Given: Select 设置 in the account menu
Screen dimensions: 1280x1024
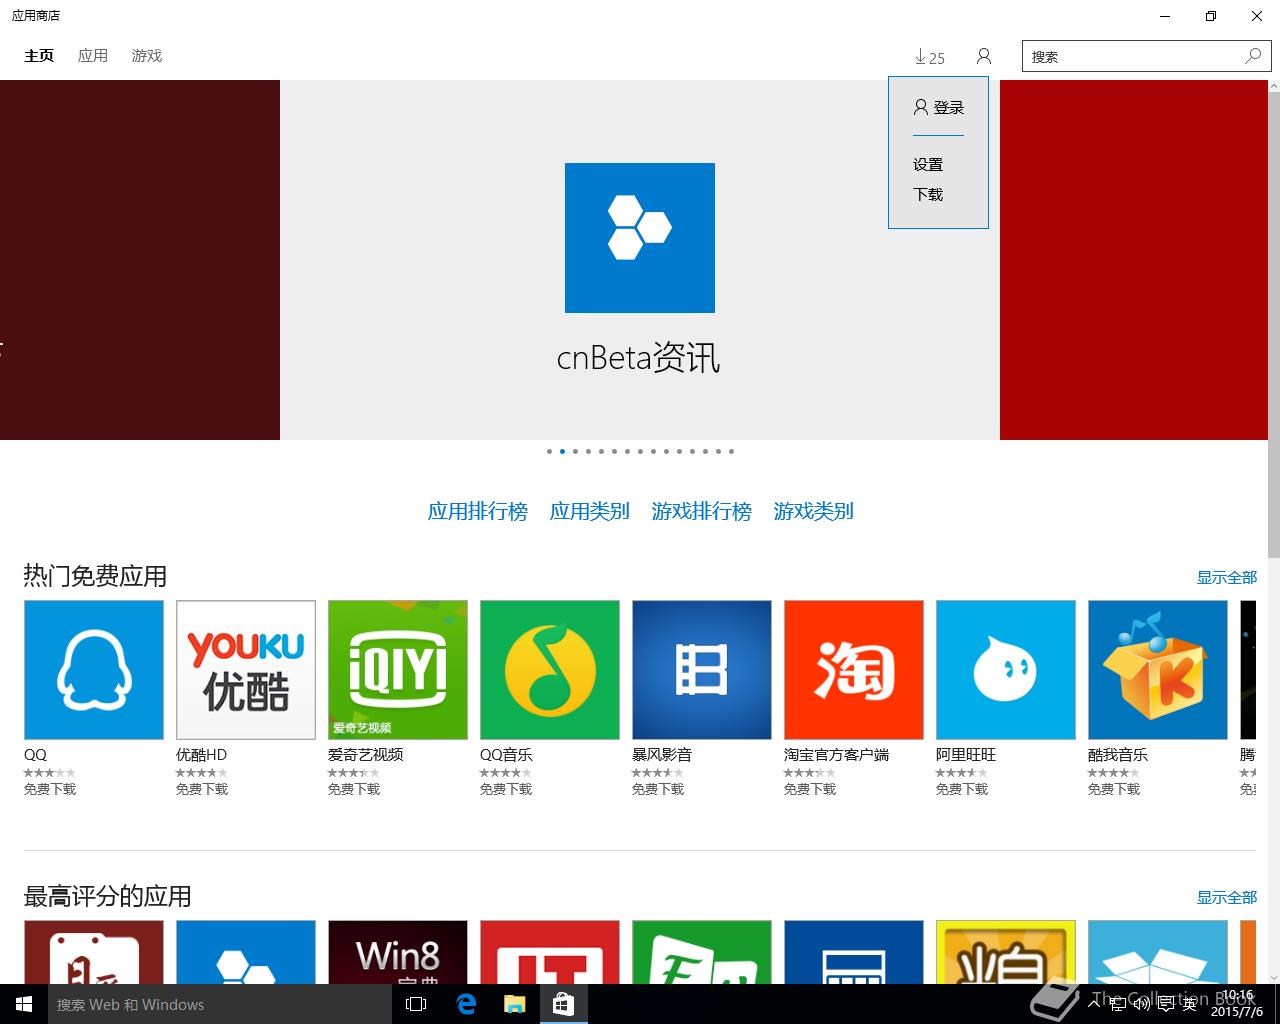Looking at the screenshot, I should coord(928,164).
